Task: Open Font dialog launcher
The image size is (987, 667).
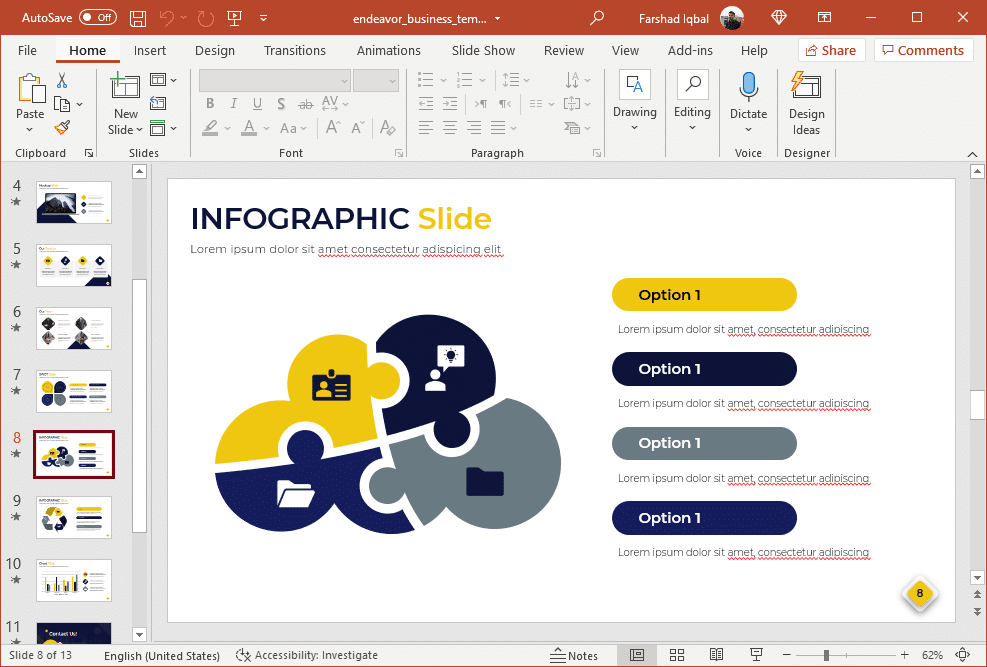Action: [x=399, y=153]
